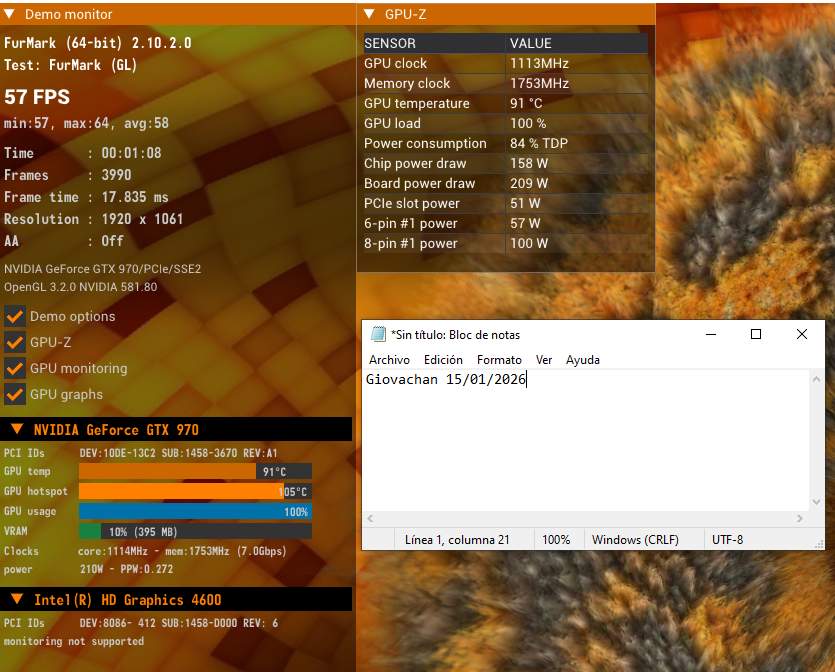The width and height of the screenshot is (835, 672).
Task: Click the Notepad vertical scrollbar up arrow
Action: coord(816,379)
